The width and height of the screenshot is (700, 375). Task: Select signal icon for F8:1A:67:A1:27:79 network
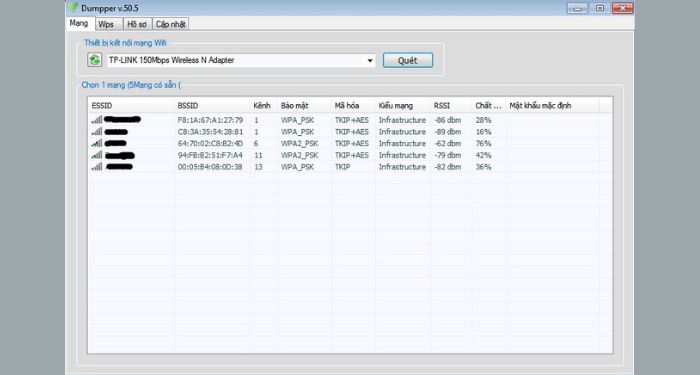click(x=96, y=120)
